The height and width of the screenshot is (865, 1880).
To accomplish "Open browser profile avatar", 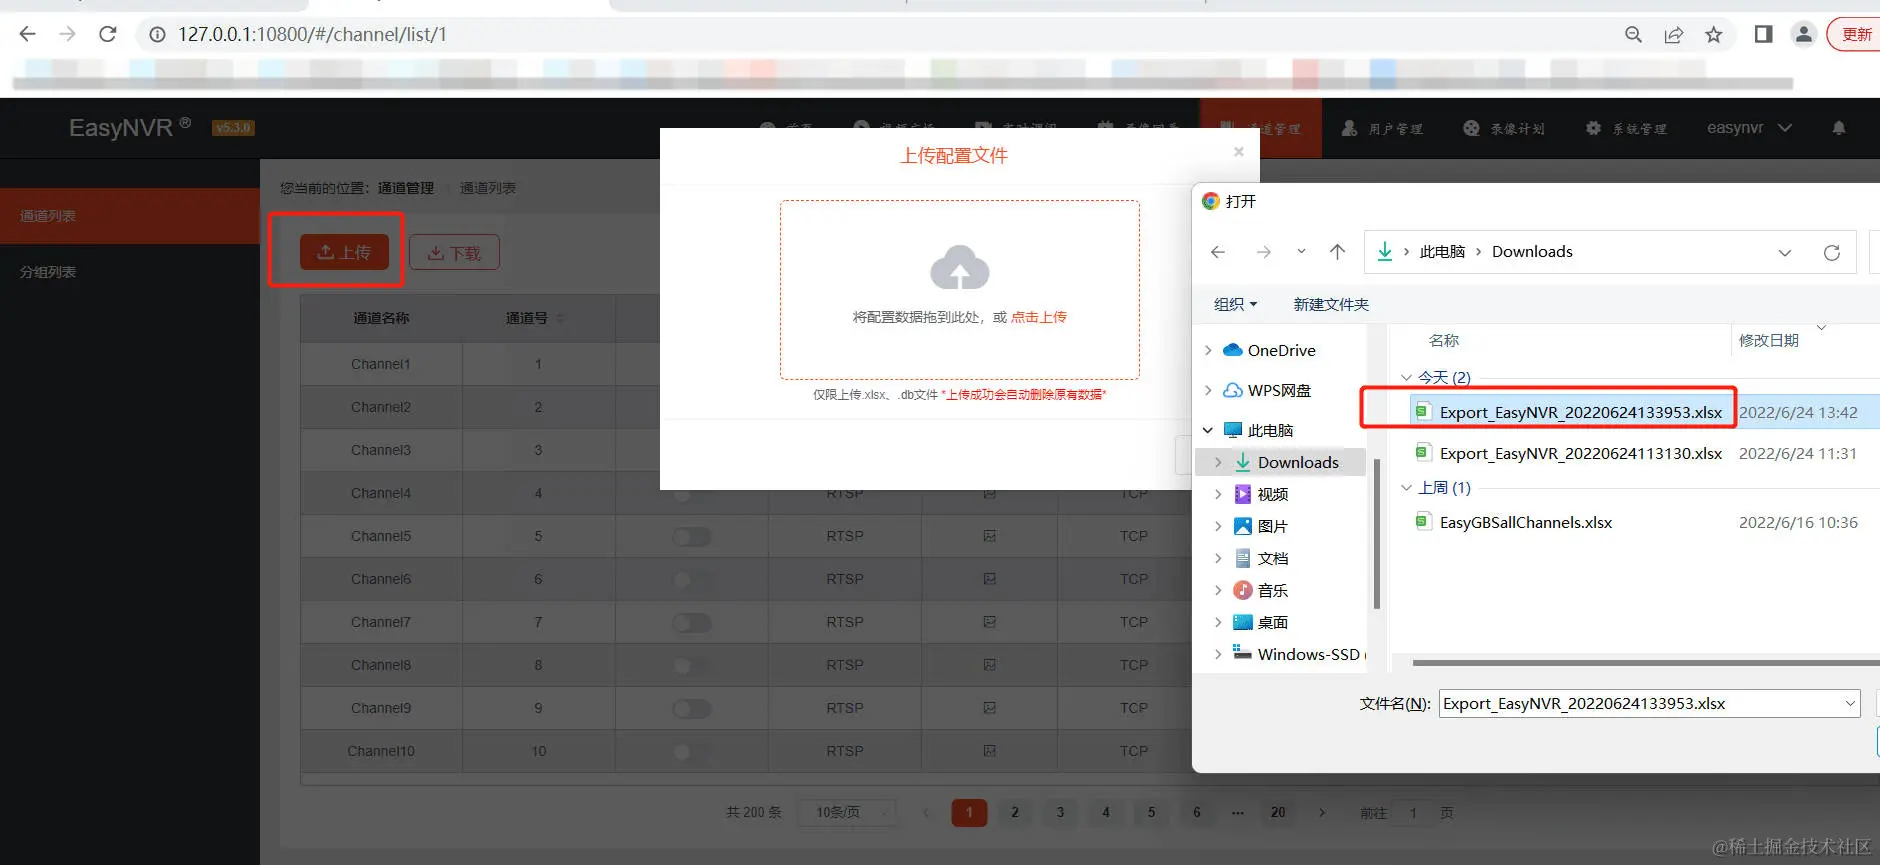I will point(1803,34).
